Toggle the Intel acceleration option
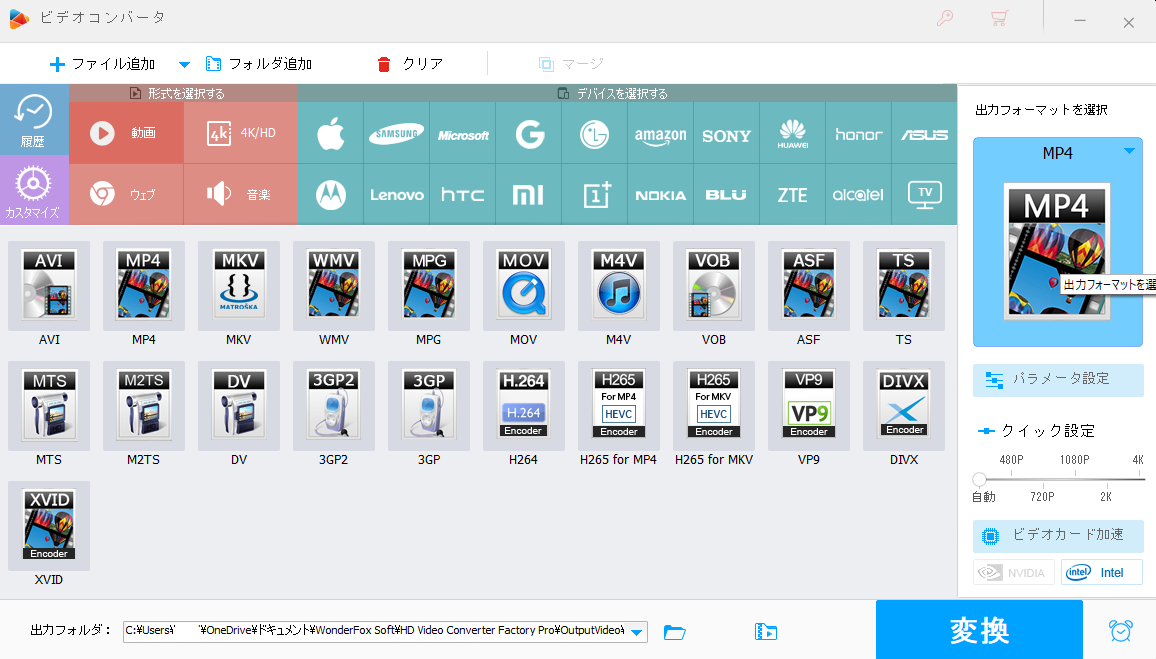 point(1101,573)
